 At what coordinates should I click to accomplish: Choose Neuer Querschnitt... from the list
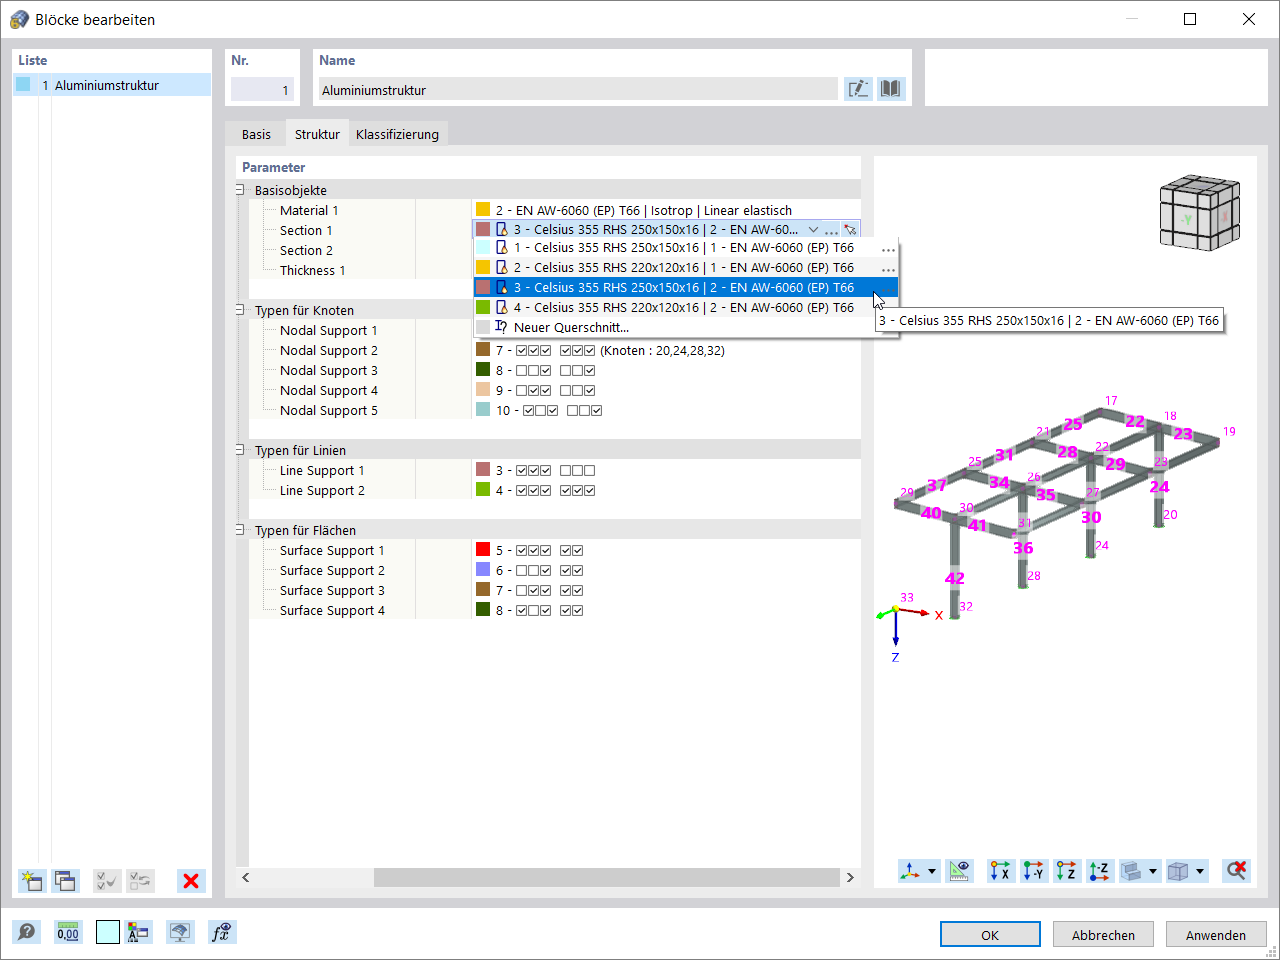pyautogui.click(x=685, y=328)
